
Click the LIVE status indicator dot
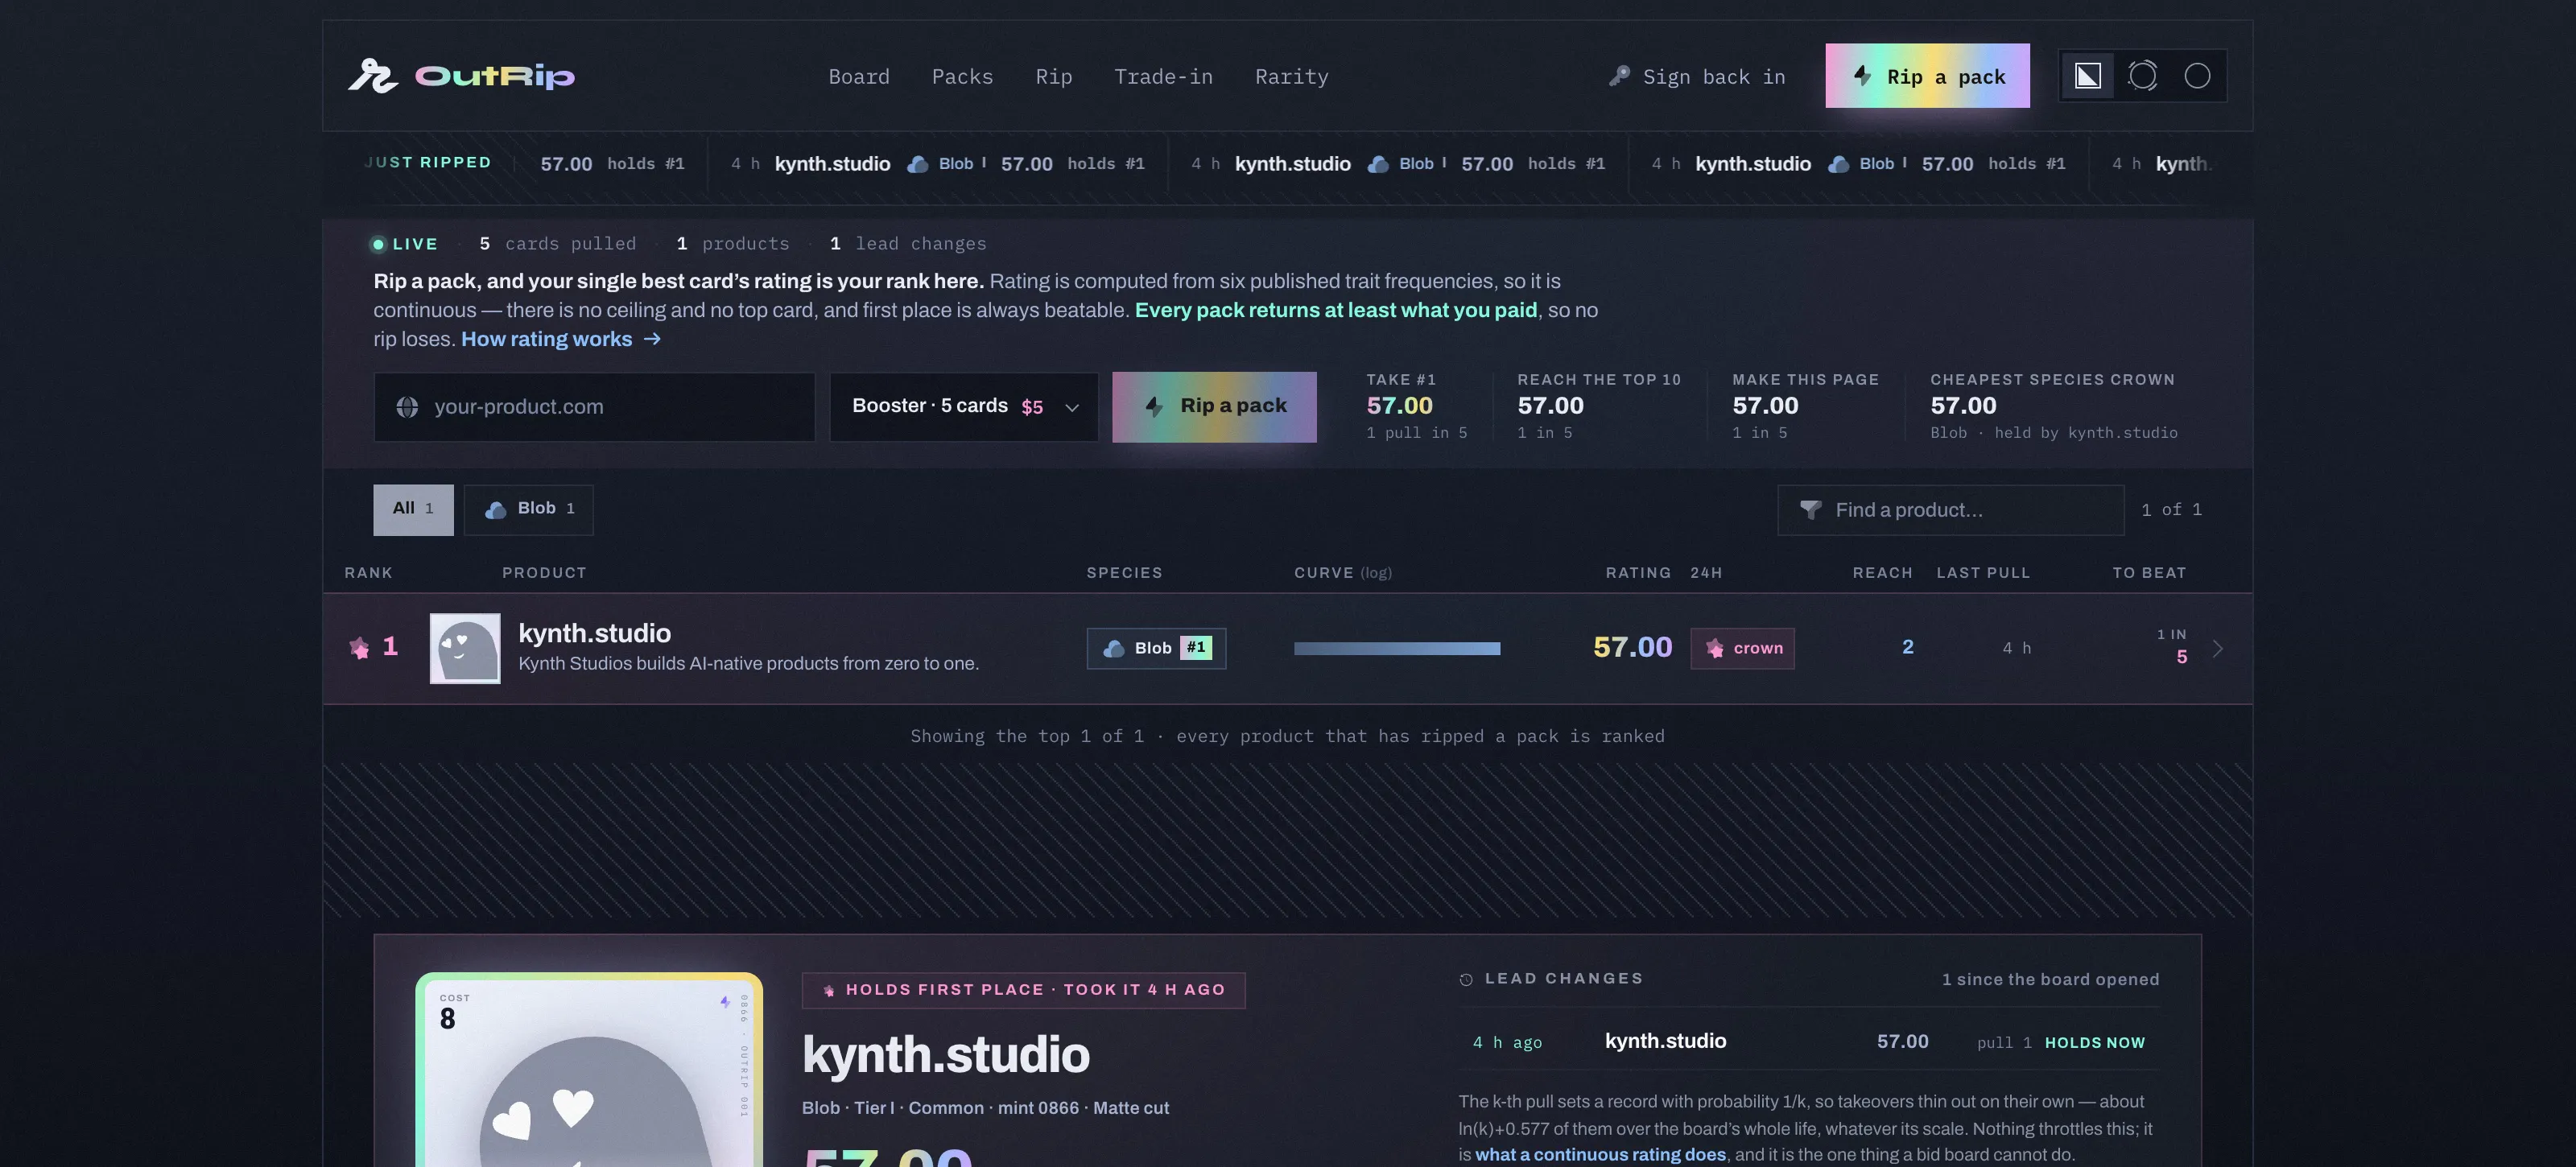click(378, 244)
